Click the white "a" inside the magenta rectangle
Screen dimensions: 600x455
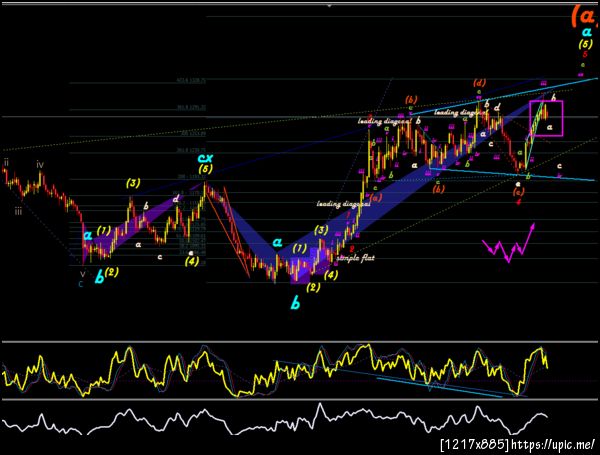(x=550, y=127)
